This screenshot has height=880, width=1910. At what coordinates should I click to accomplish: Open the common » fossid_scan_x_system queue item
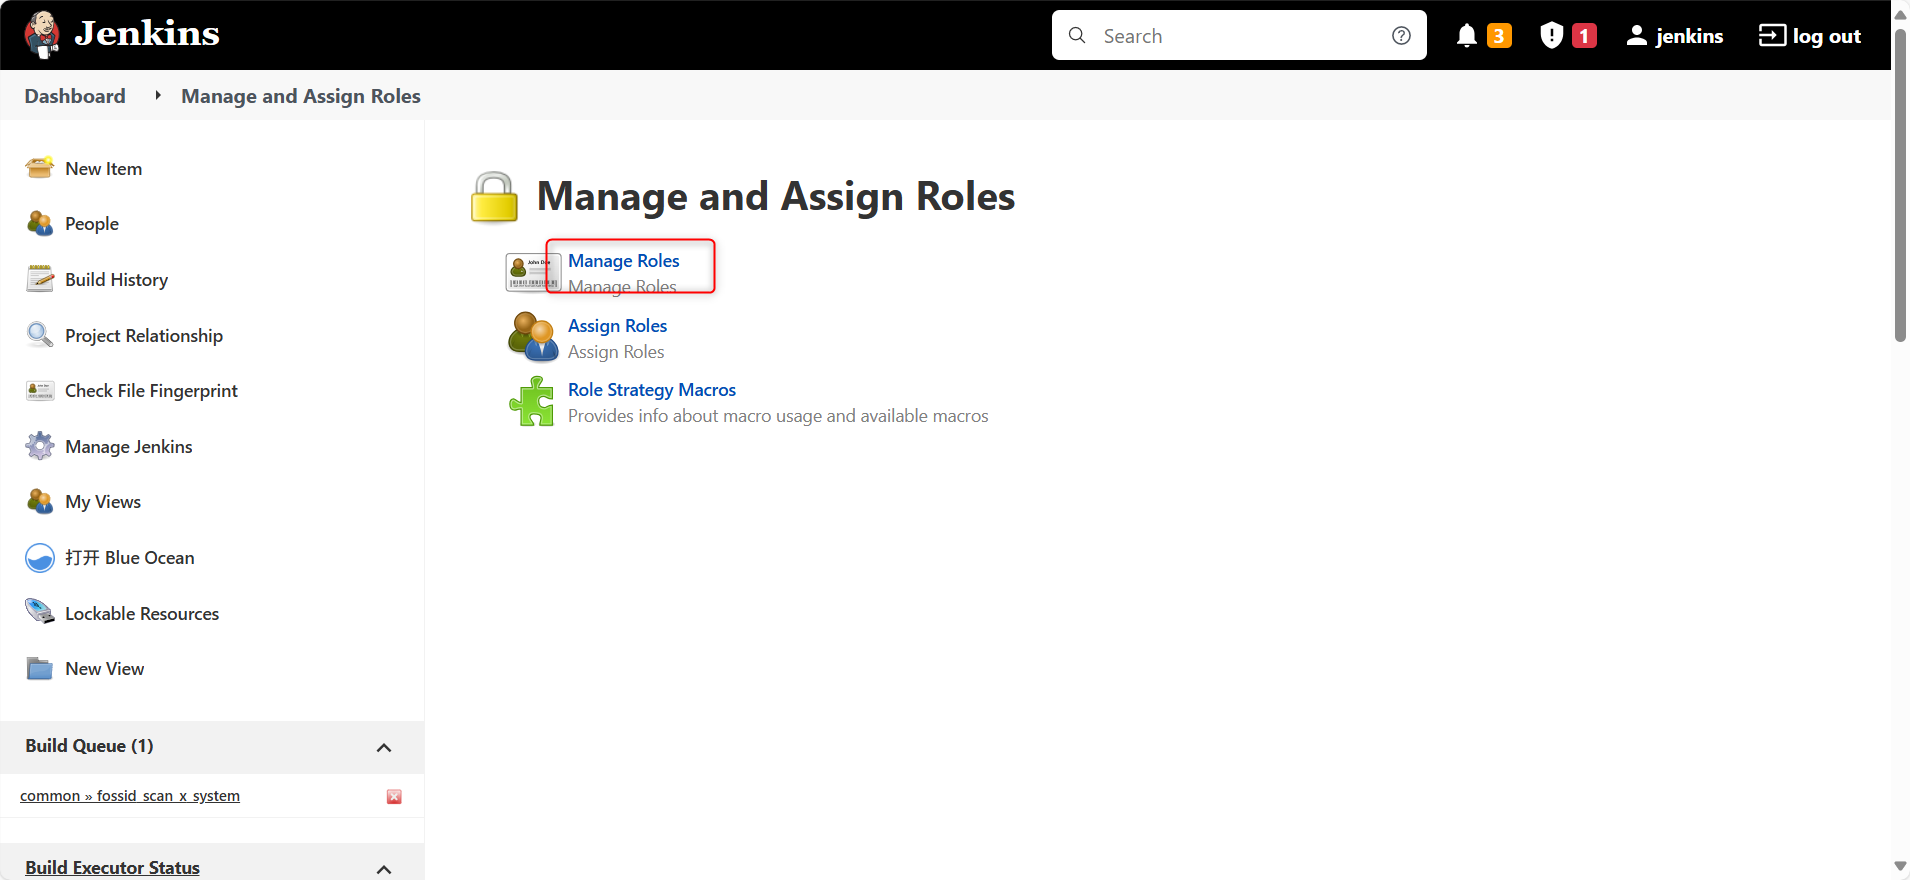130,796
